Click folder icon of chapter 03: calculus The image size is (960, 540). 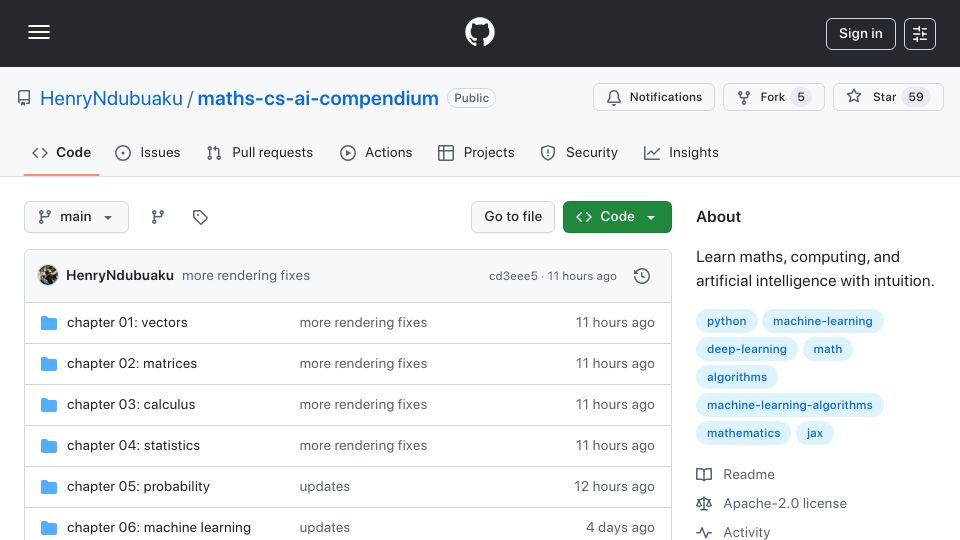pos(49,405)
